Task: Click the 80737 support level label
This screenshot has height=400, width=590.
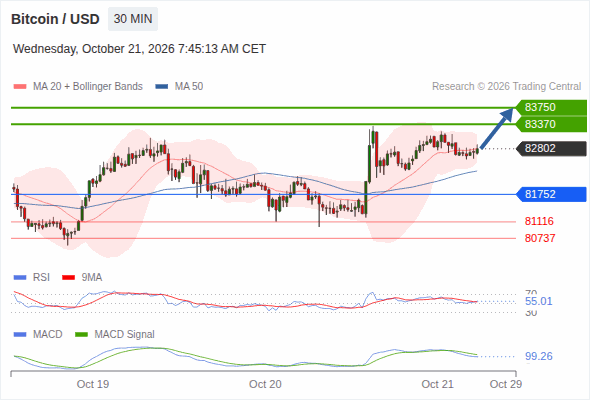Action: click(x=540, y=238)
